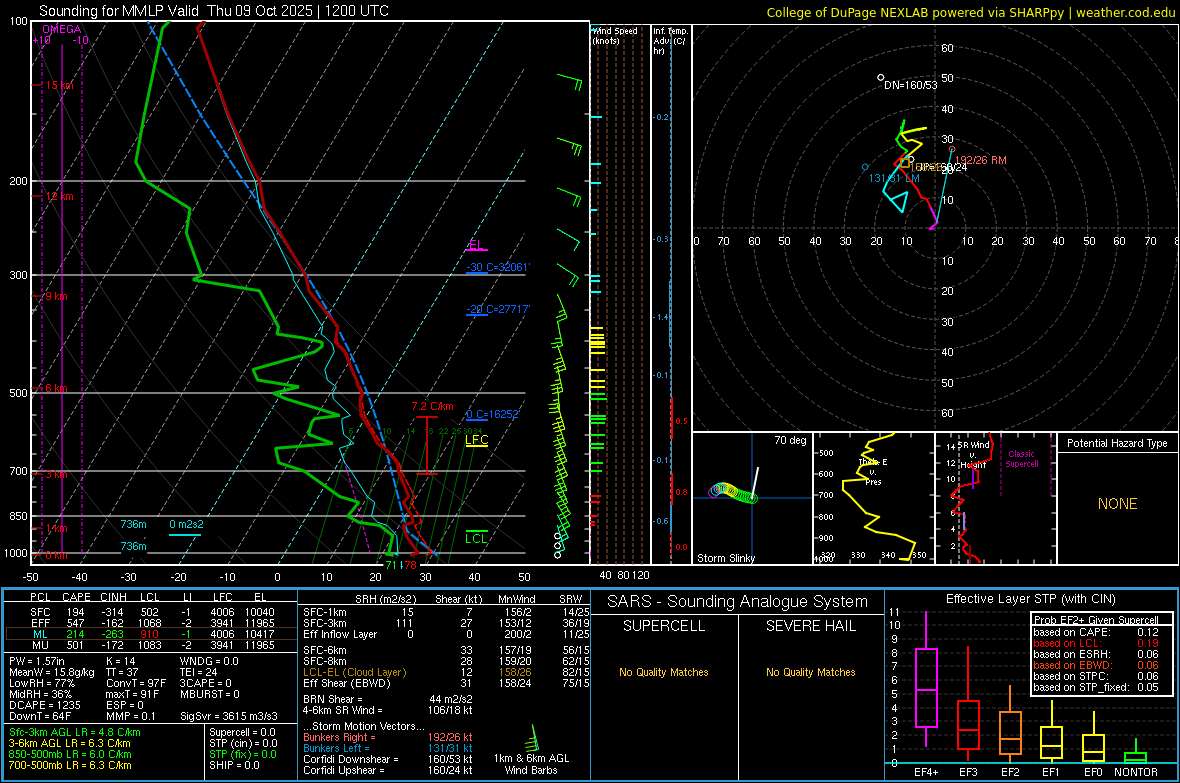Viewport: 1180px width, 783px height.
Task: Click the blue 'Bunkers Left =' entry
Action: tap(388, 748)
